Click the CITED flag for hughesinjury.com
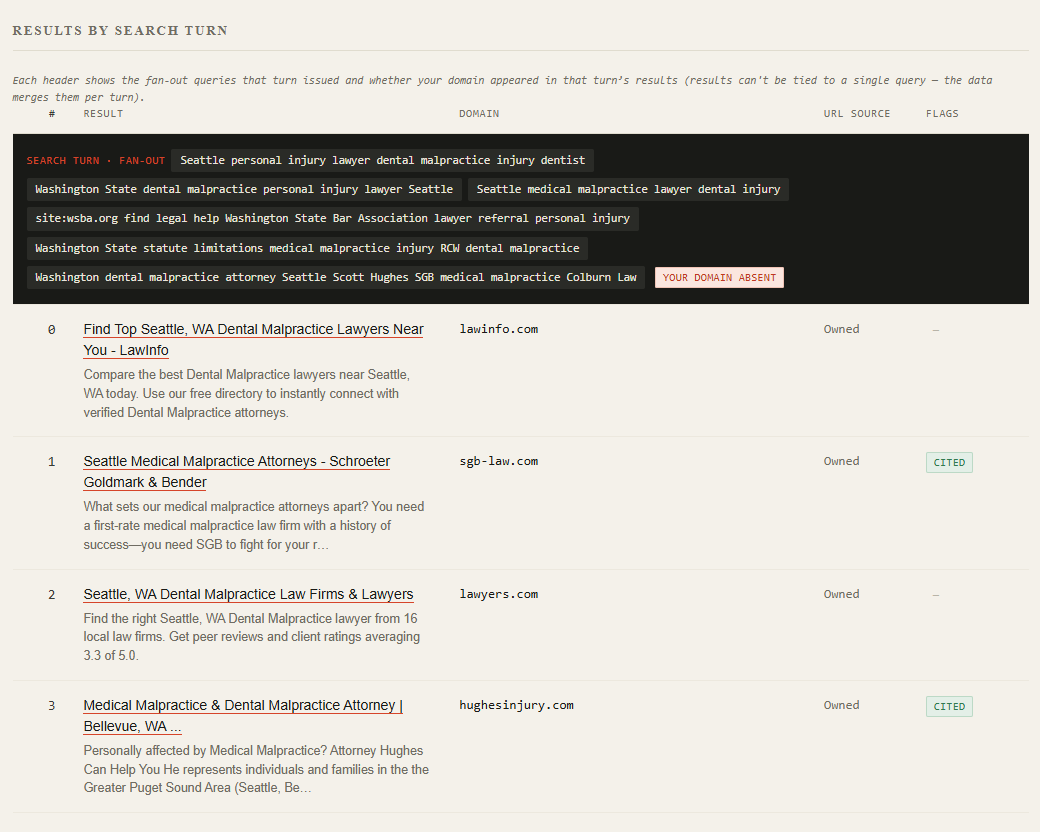 point(949,707)
